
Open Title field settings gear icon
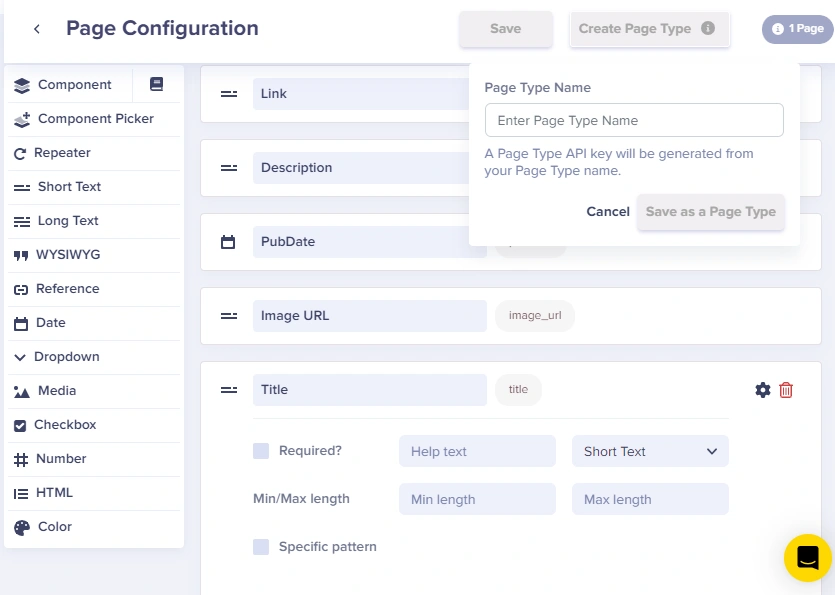[763, 390]
